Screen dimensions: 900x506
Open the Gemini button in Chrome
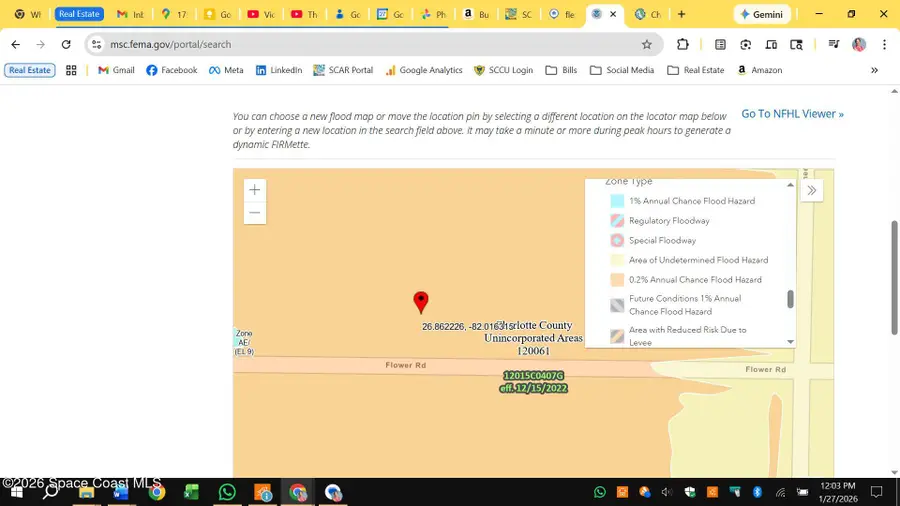(762, 14)
